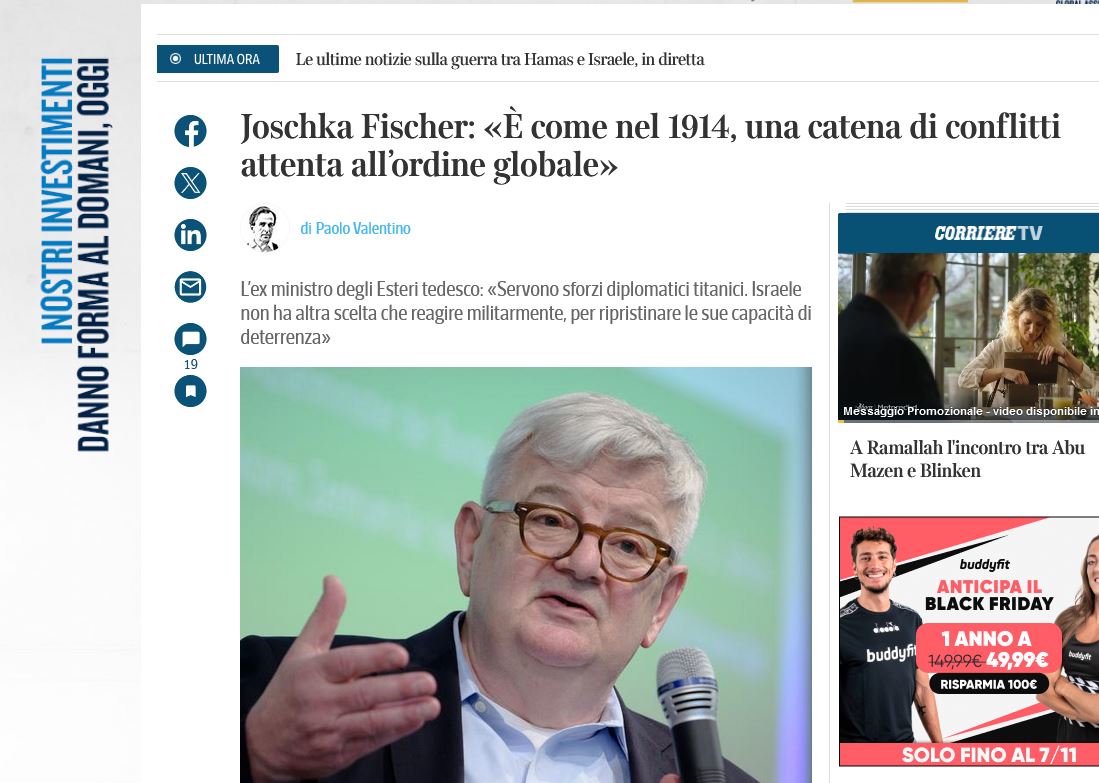Click the Ultima Ora label
The height and width of the screenshot is (783, 1099).
click(x=227, y=60)
